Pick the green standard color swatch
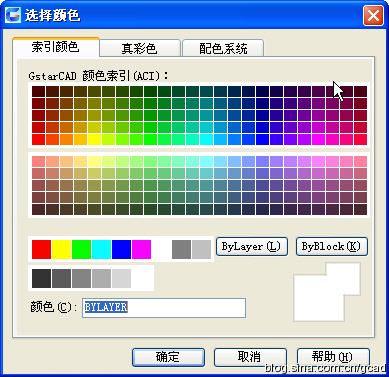The image size is (389, 377). pyautogui.click(x=81, y=249)
